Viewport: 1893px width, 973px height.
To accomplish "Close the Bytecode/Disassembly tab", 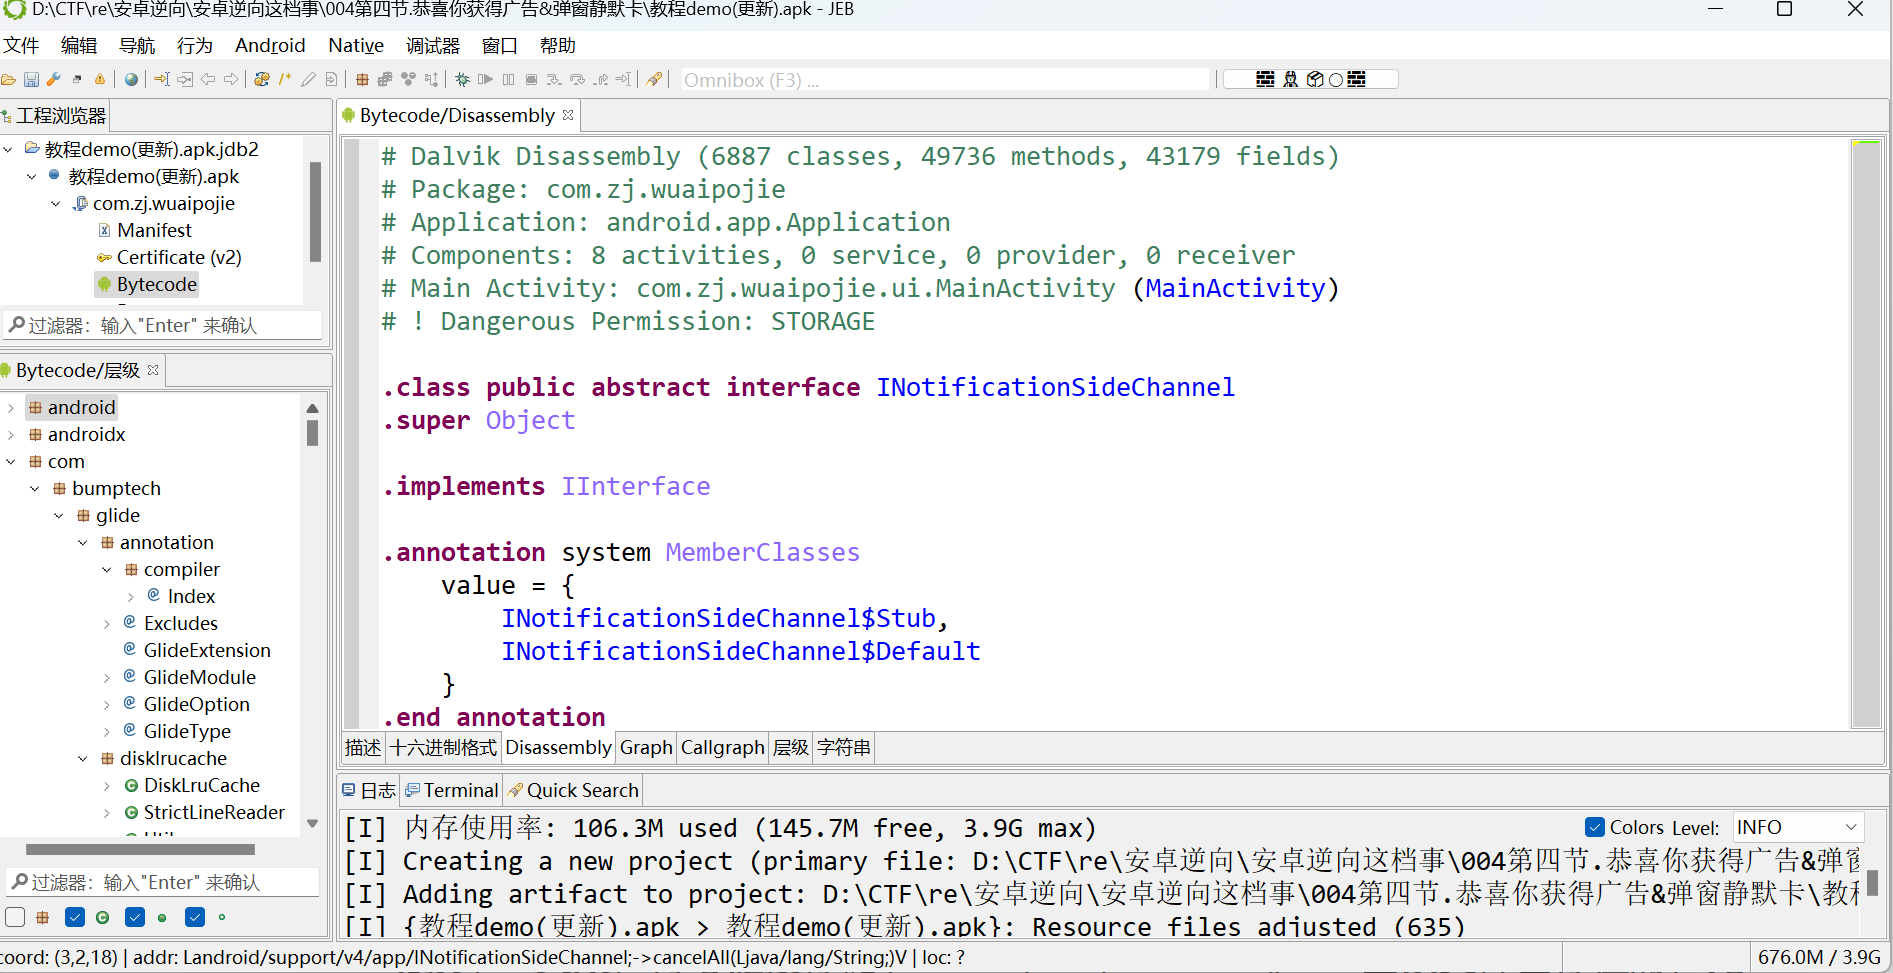I will 568,115.
